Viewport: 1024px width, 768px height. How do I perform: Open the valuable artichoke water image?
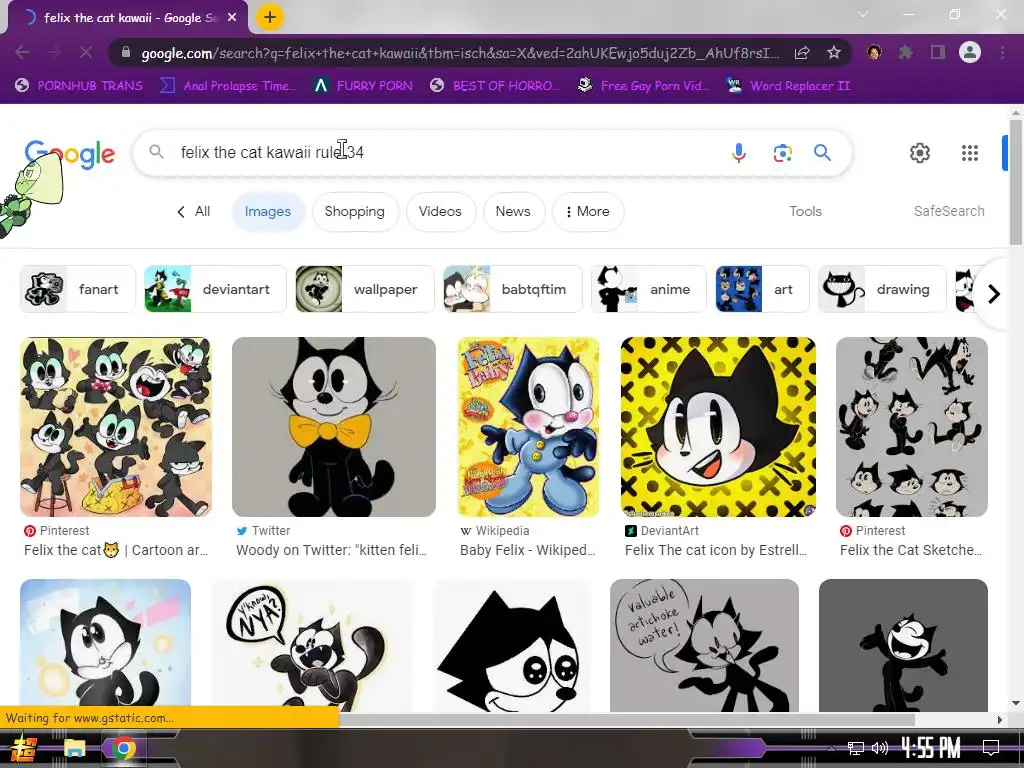point(704,645)
